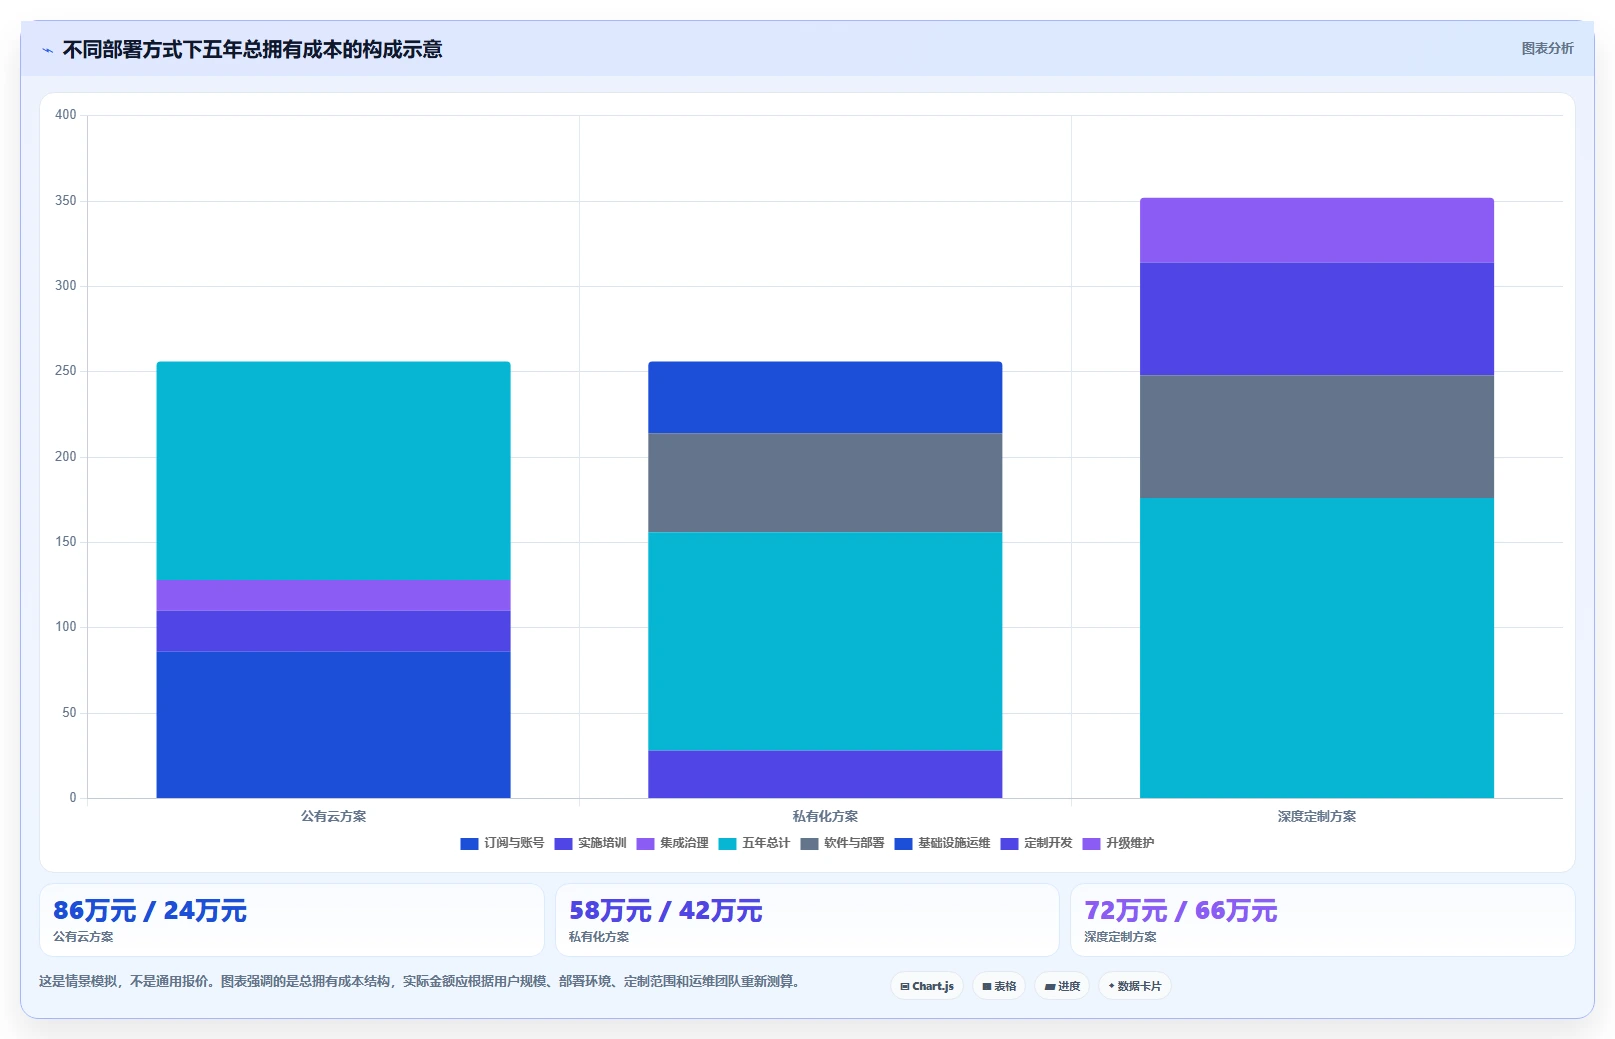Toggle the 集成治理 legend entry
Viewport: 1615px width, 1039px height.
pyautogui.click(x=672, y=843)
